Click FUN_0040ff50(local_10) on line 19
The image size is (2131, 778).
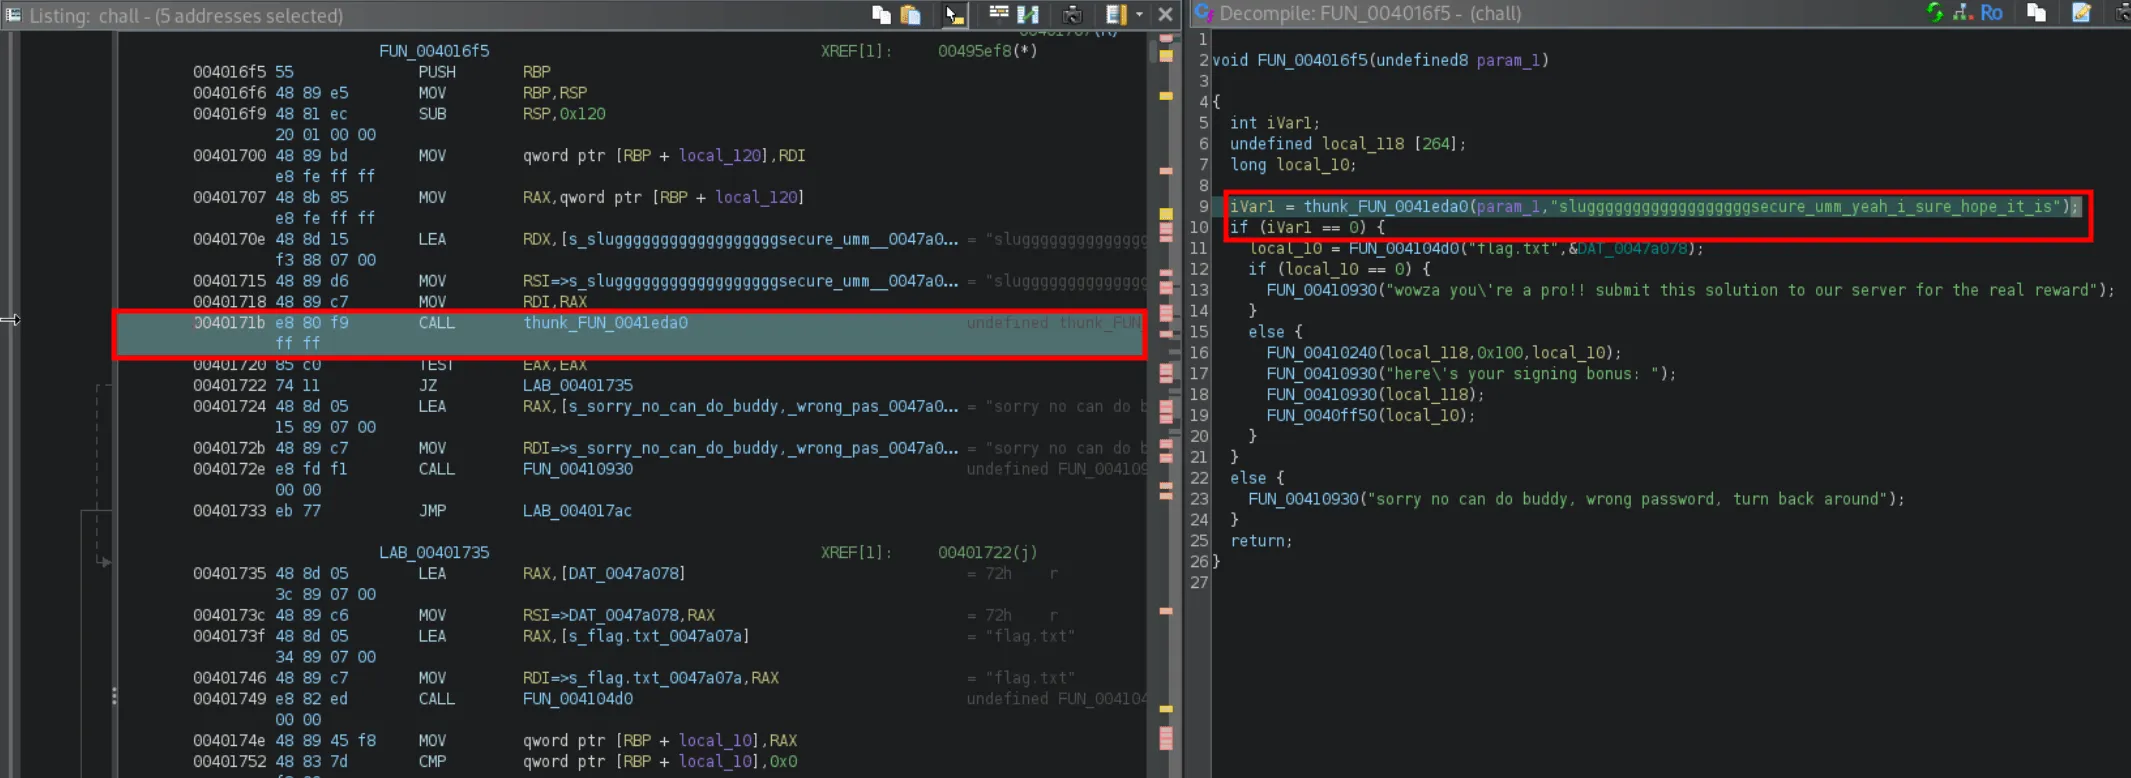pyautogui.click(x=1370, y=416)
